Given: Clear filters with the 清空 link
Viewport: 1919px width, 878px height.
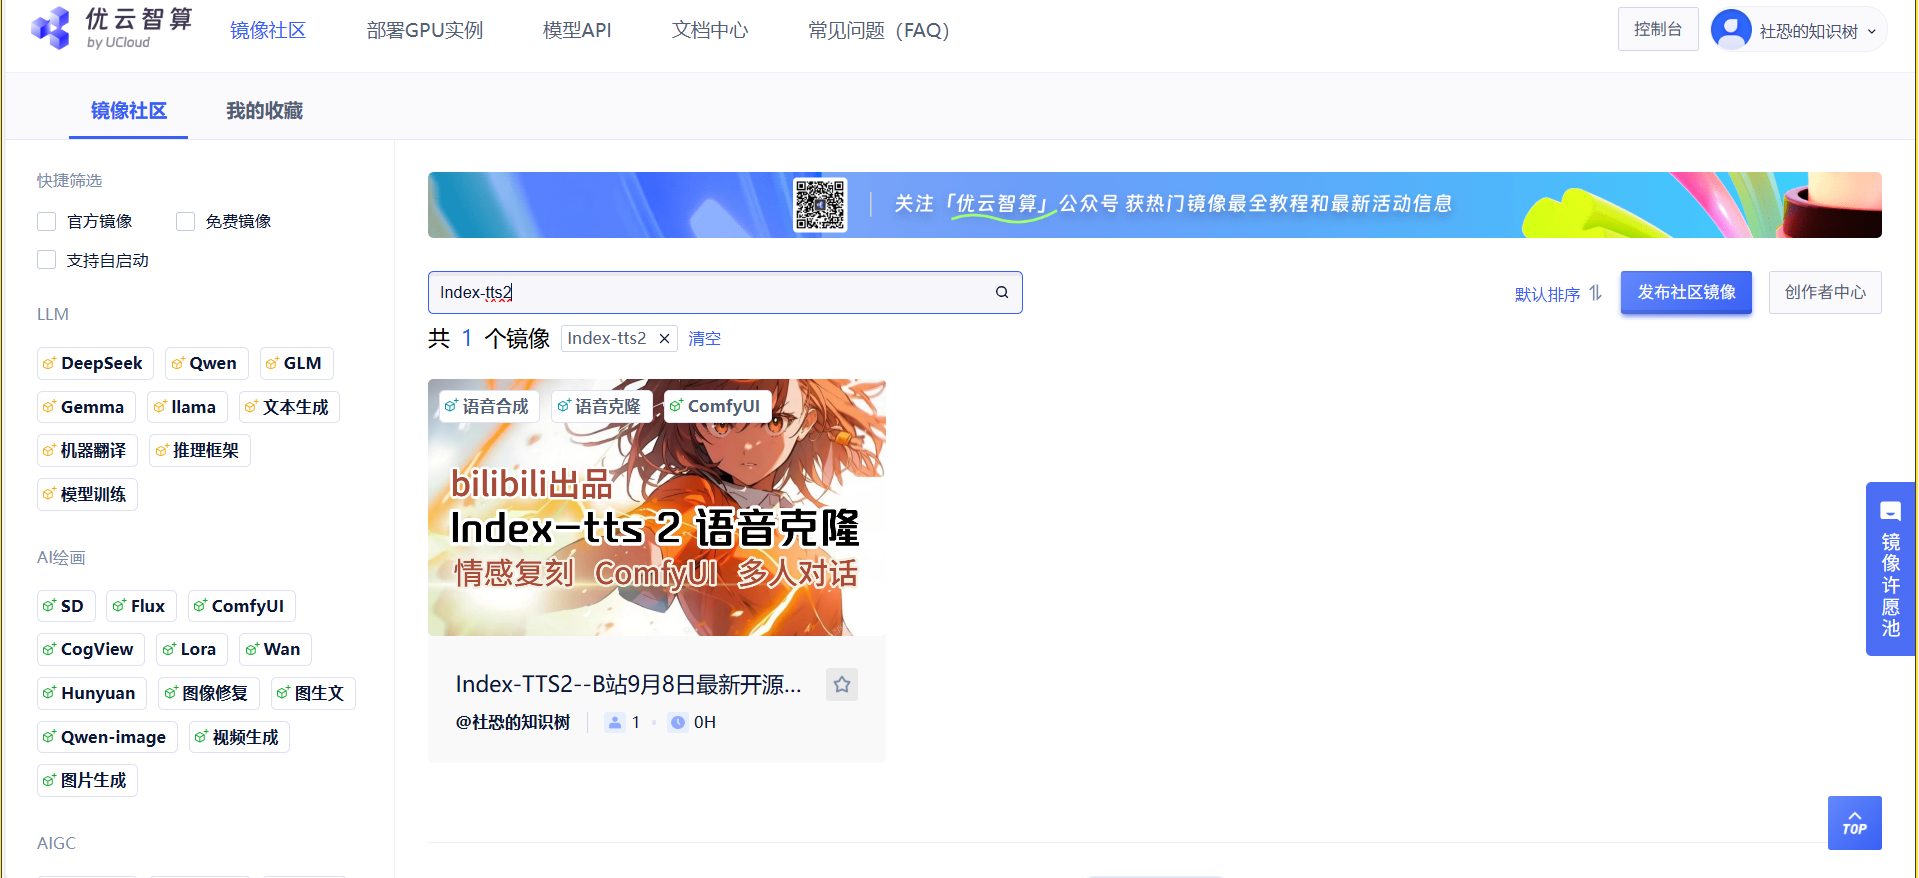Looking at the screenshot, I should coord(704,339).
